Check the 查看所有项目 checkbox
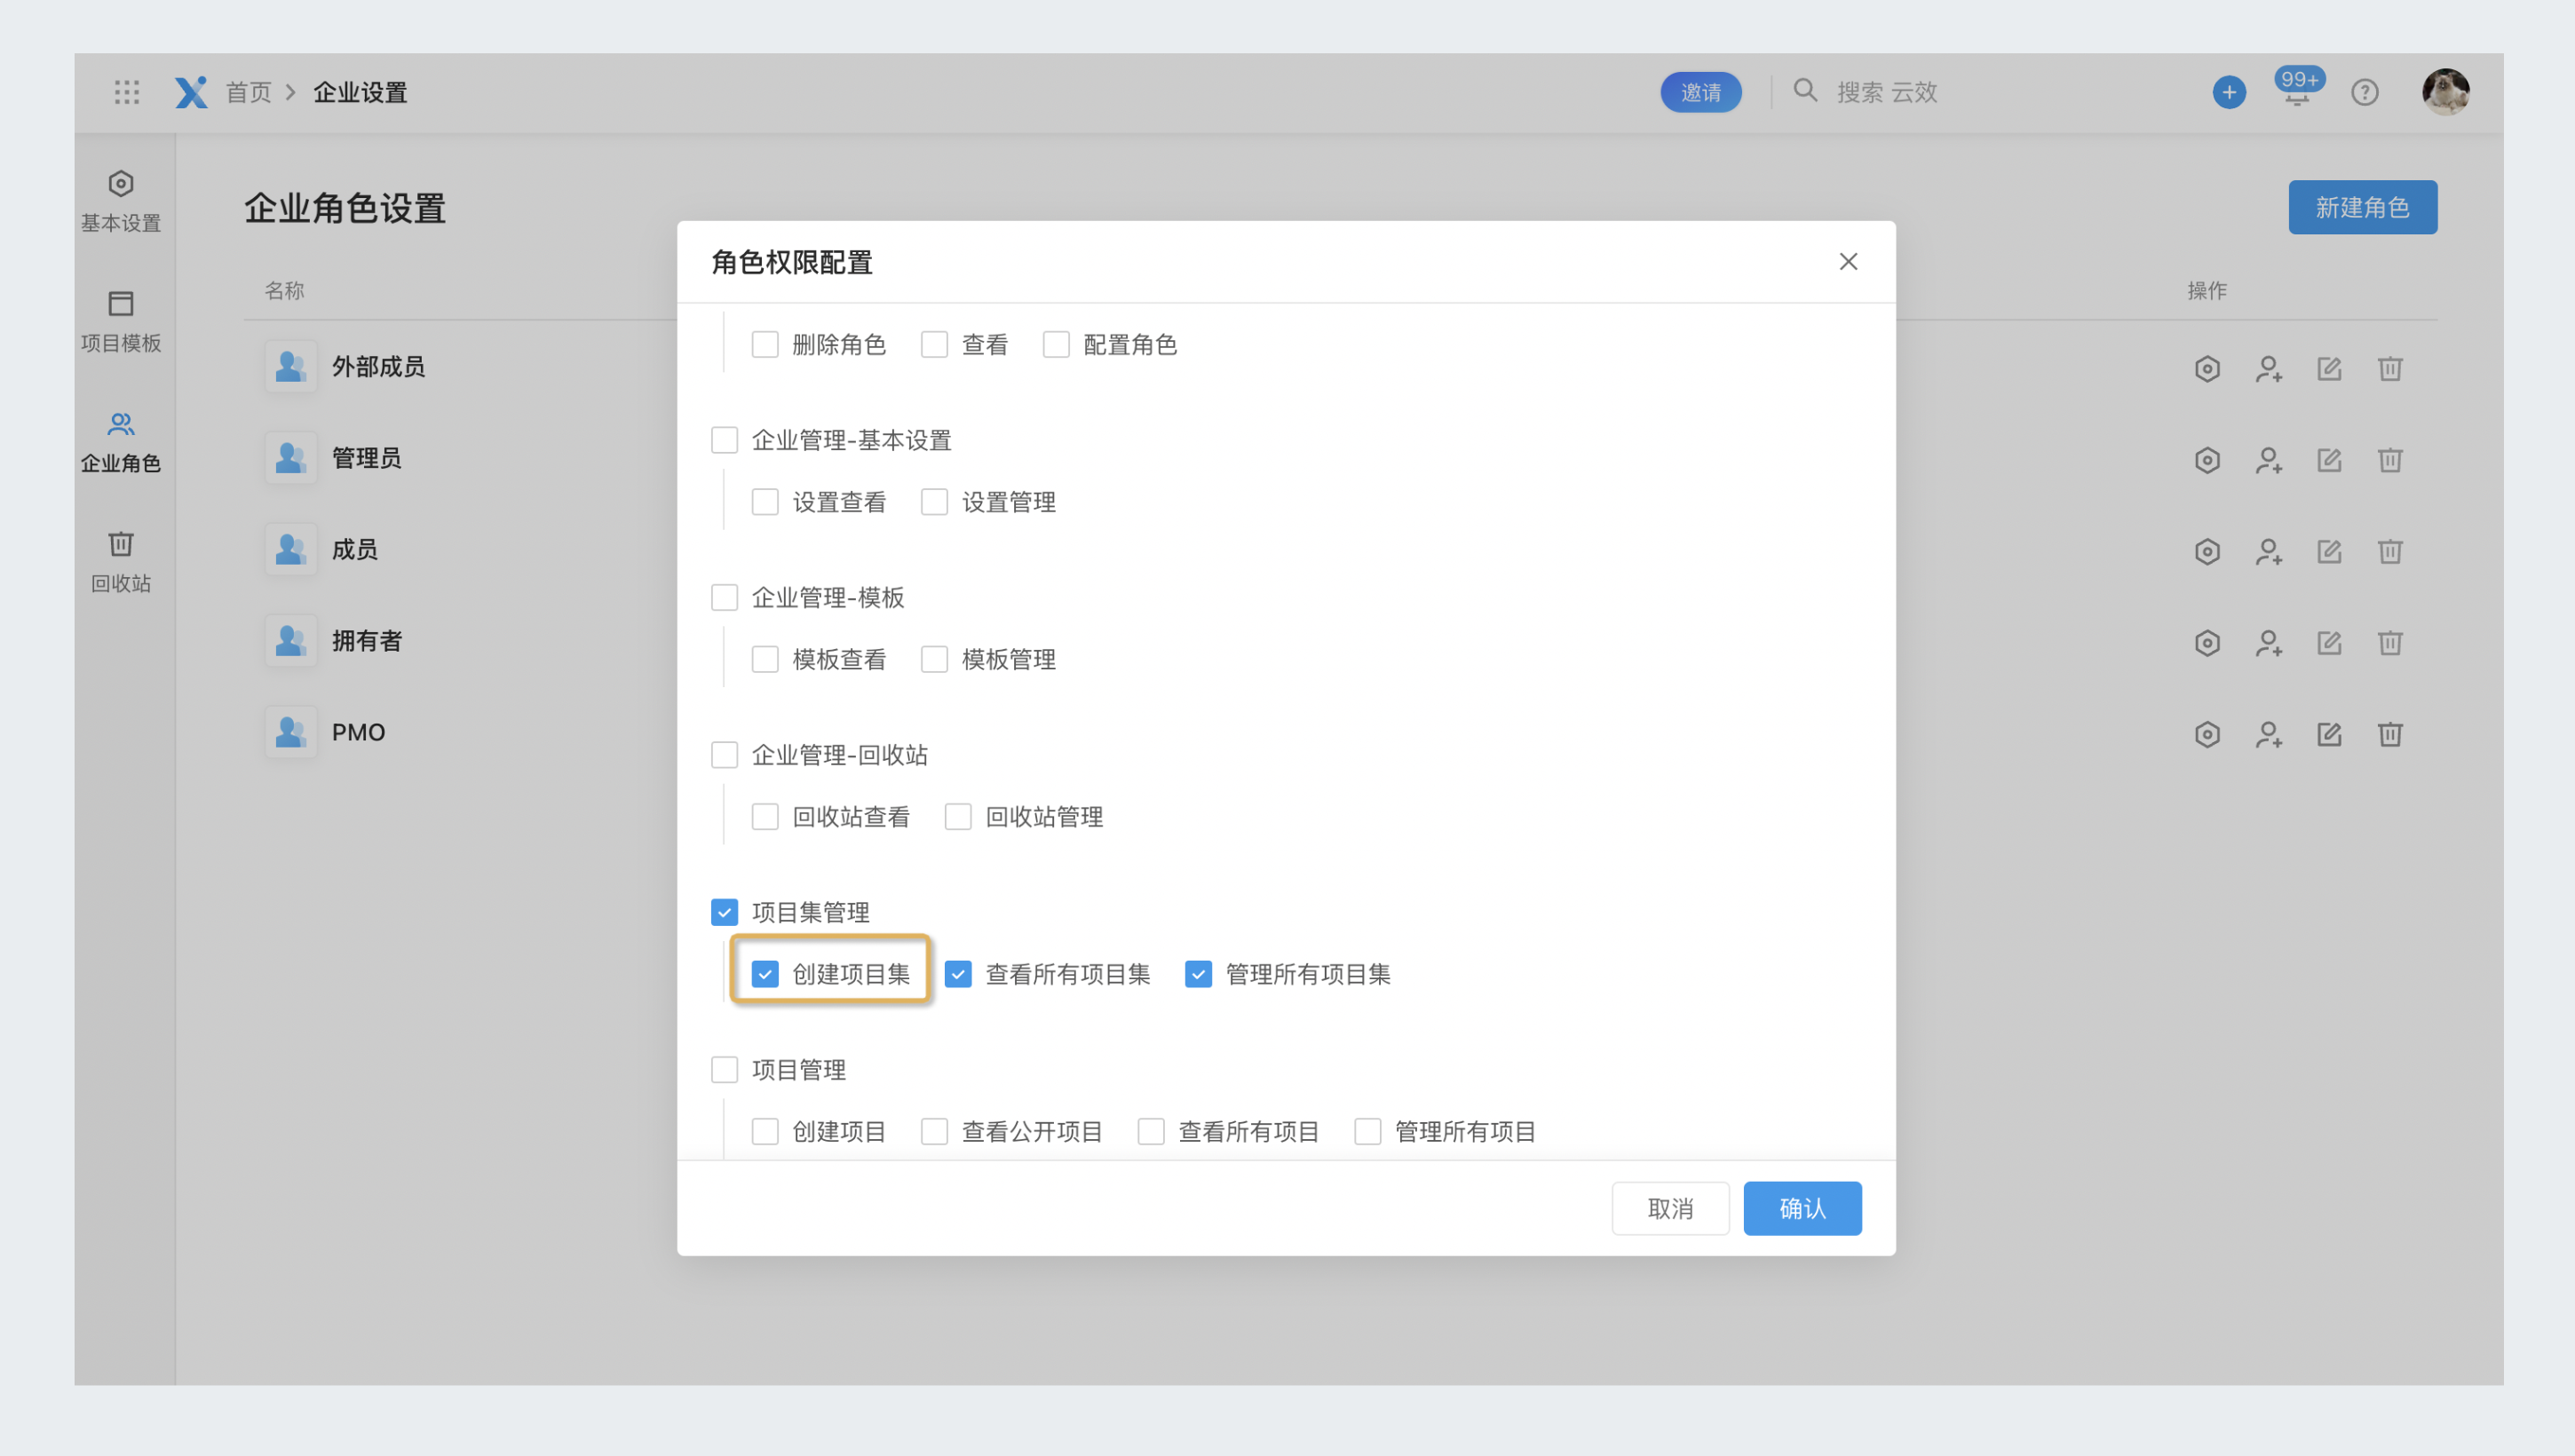2575x1456 pixels. click(x=1151, y=1131)
